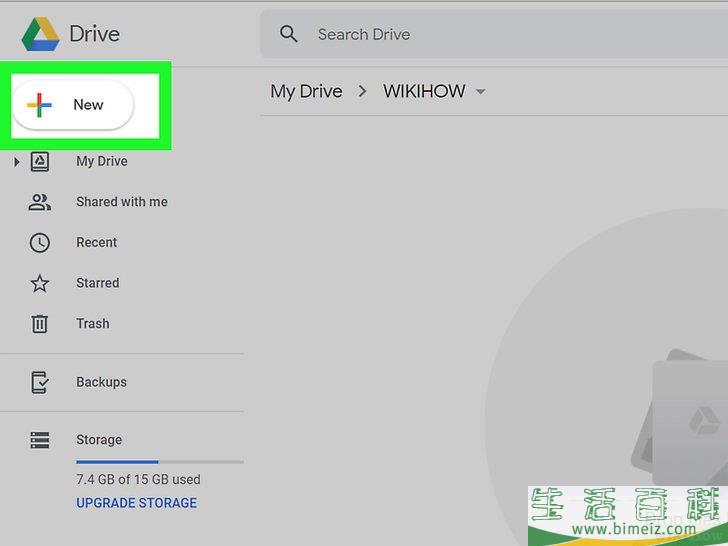Click the Starred star icon
This screenshot has width=728, height=546.
[x=40, y=283]
